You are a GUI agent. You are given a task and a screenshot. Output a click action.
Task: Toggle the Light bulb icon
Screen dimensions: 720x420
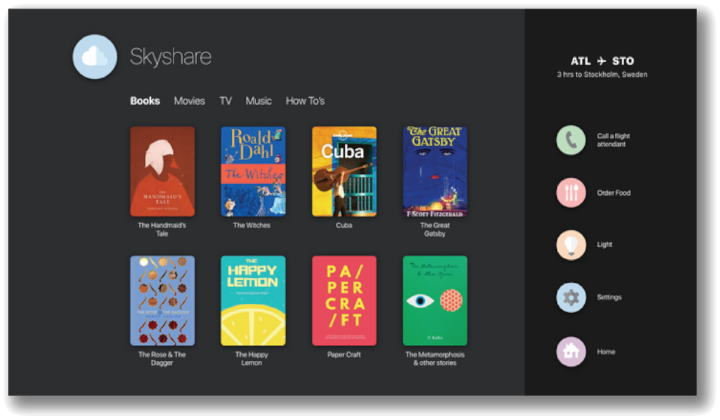pos(571,245)
